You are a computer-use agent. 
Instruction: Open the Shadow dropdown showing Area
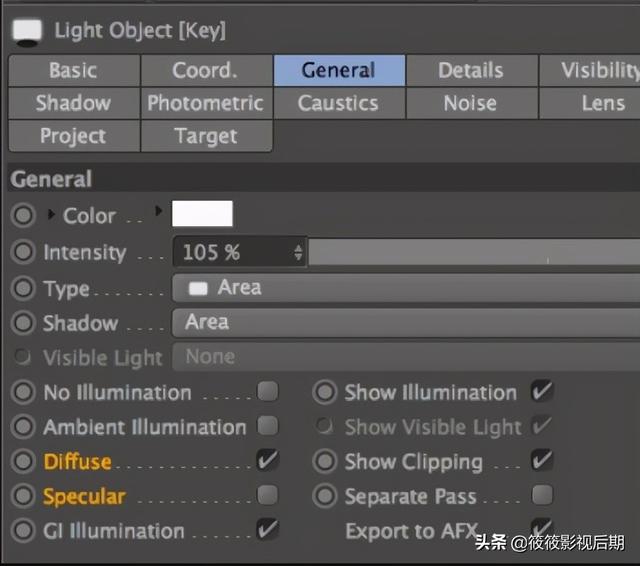point(407,323)
